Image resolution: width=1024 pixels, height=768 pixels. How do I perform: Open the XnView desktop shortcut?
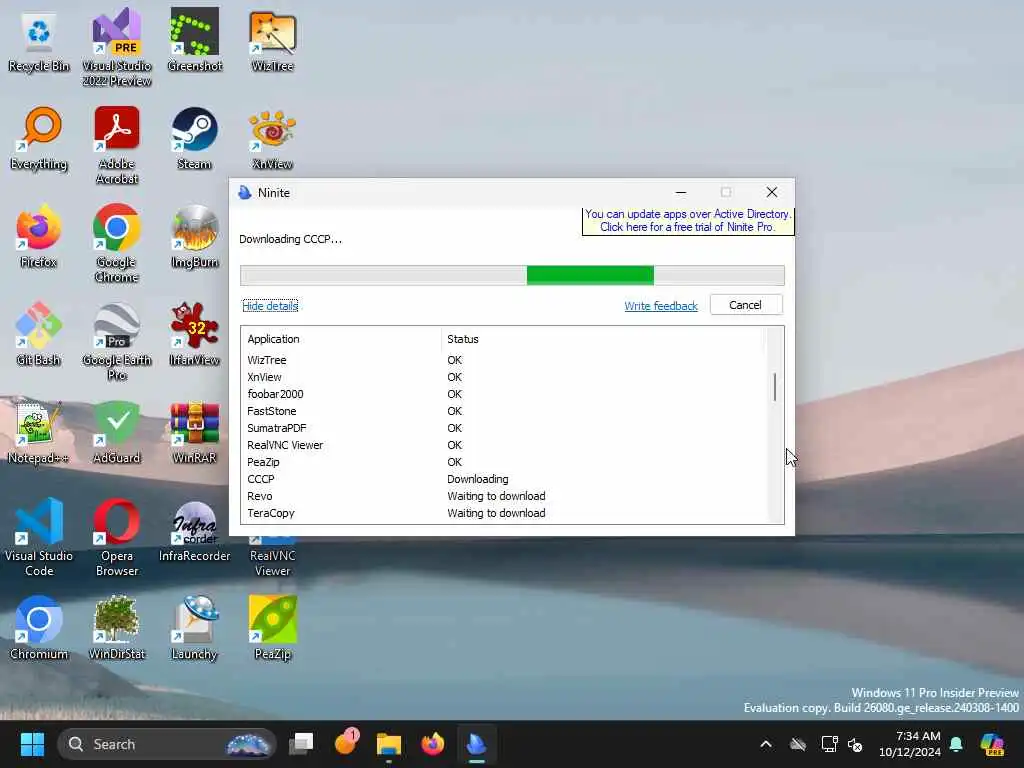pos(272,138)
